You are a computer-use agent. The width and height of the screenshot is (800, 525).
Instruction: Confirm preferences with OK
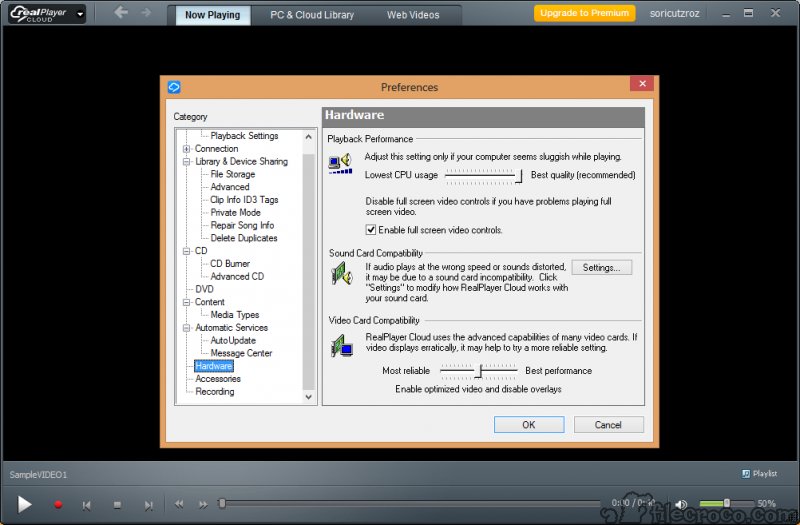(529, 424)
